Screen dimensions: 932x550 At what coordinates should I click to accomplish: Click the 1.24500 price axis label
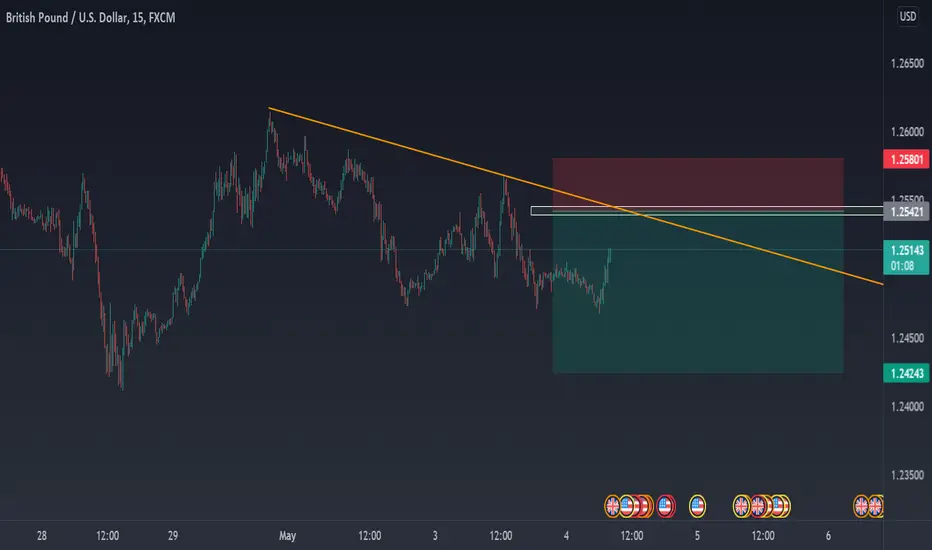pyautogui.click(x=907, y=338)
